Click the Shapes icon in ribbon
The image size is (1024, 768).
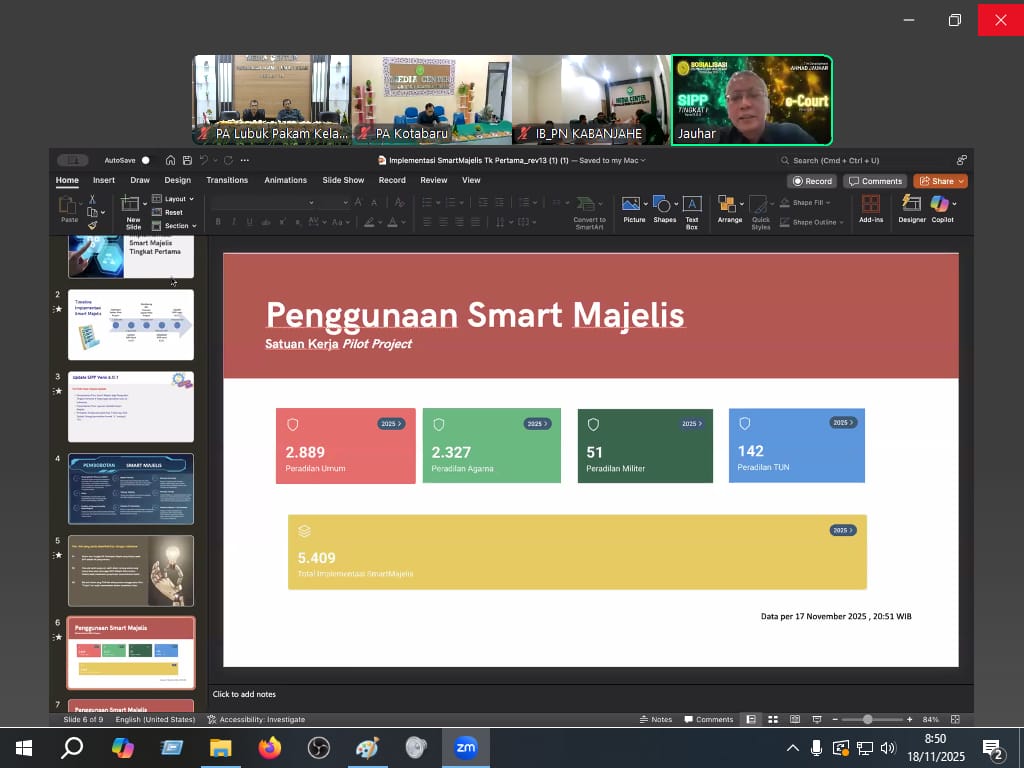(x=662, y=205)
